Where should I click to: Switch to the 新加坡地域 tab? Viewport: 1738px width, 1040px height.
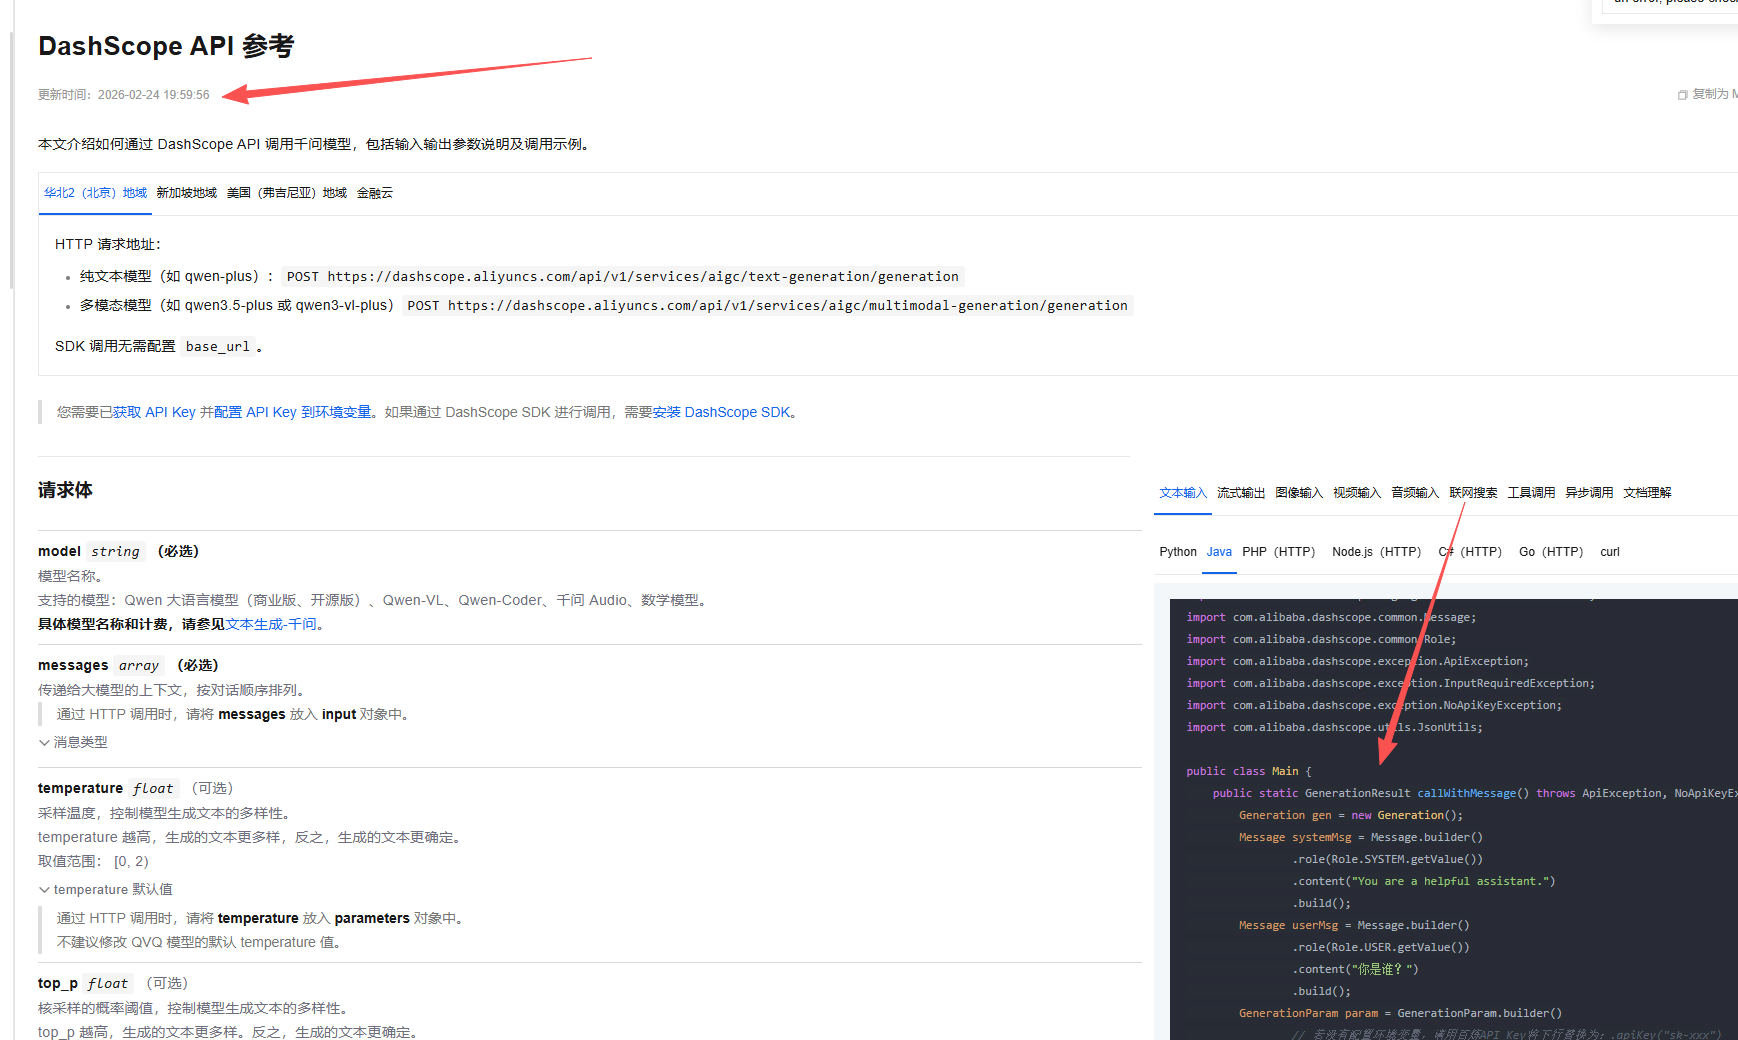[x=186, y=193]
